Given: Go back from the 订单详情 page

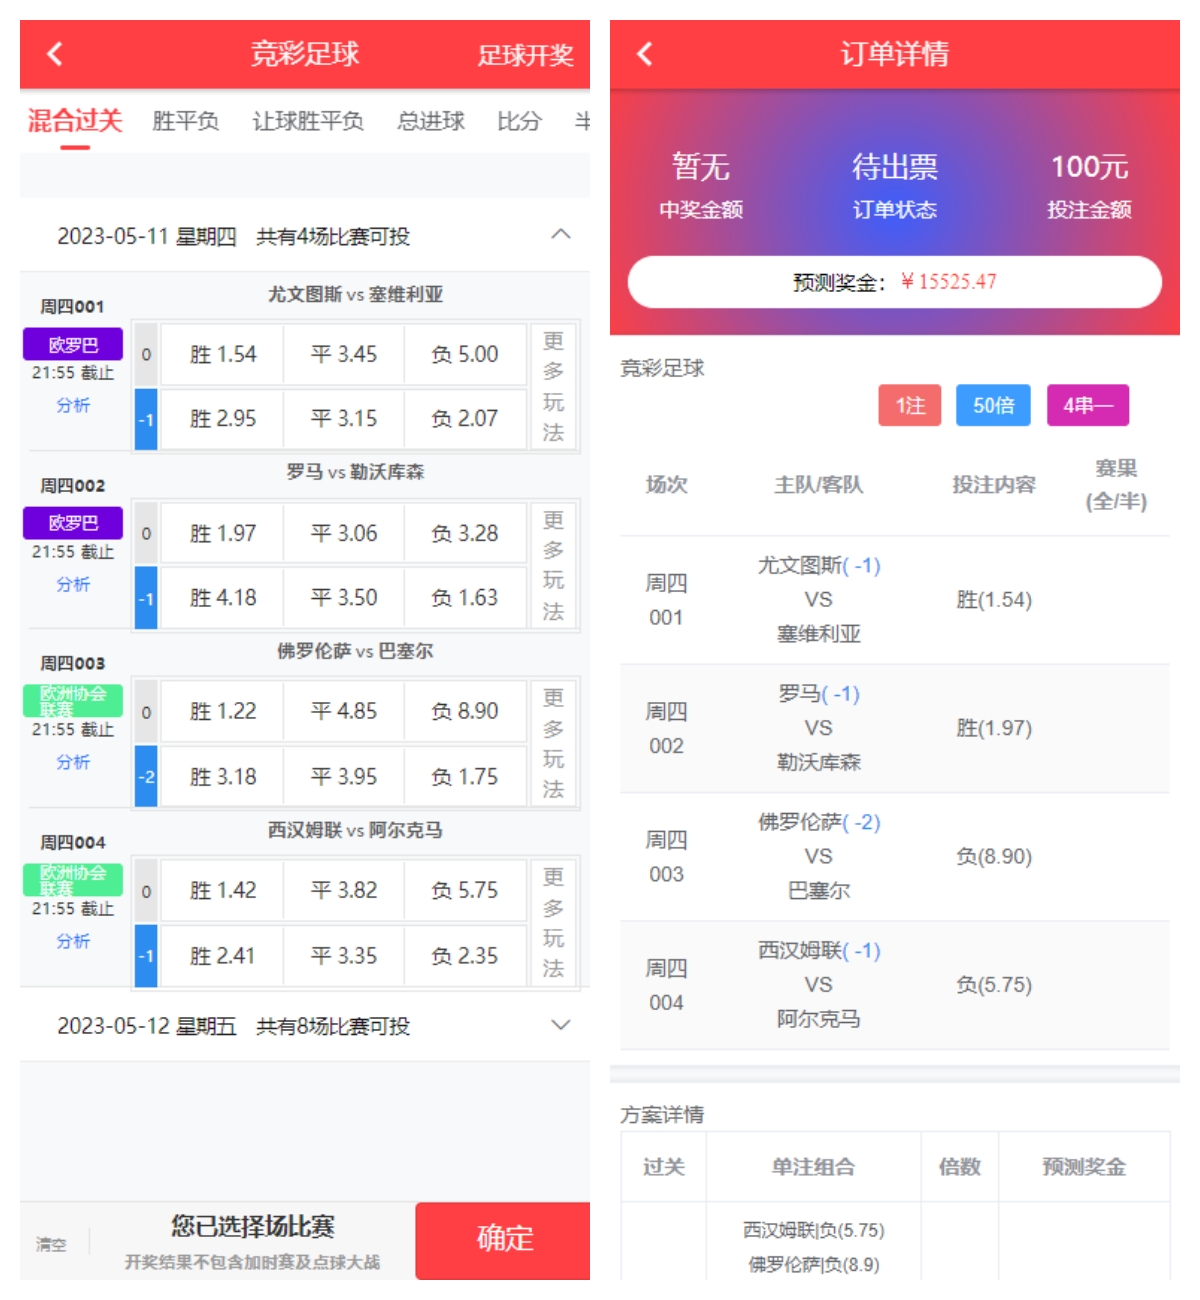Looking at the screenshot, I should 645,54.
